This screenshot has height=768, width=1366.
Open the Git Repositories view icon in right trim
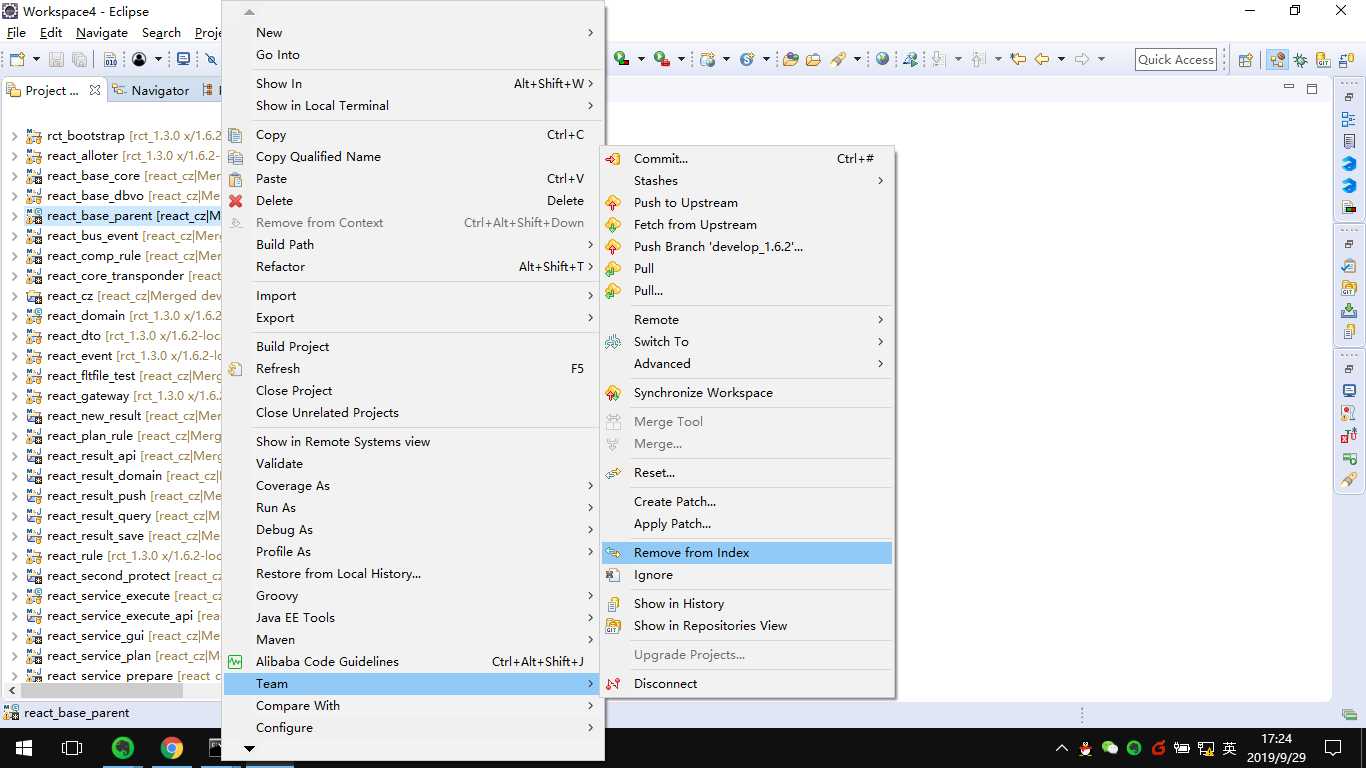point(1349,288)
